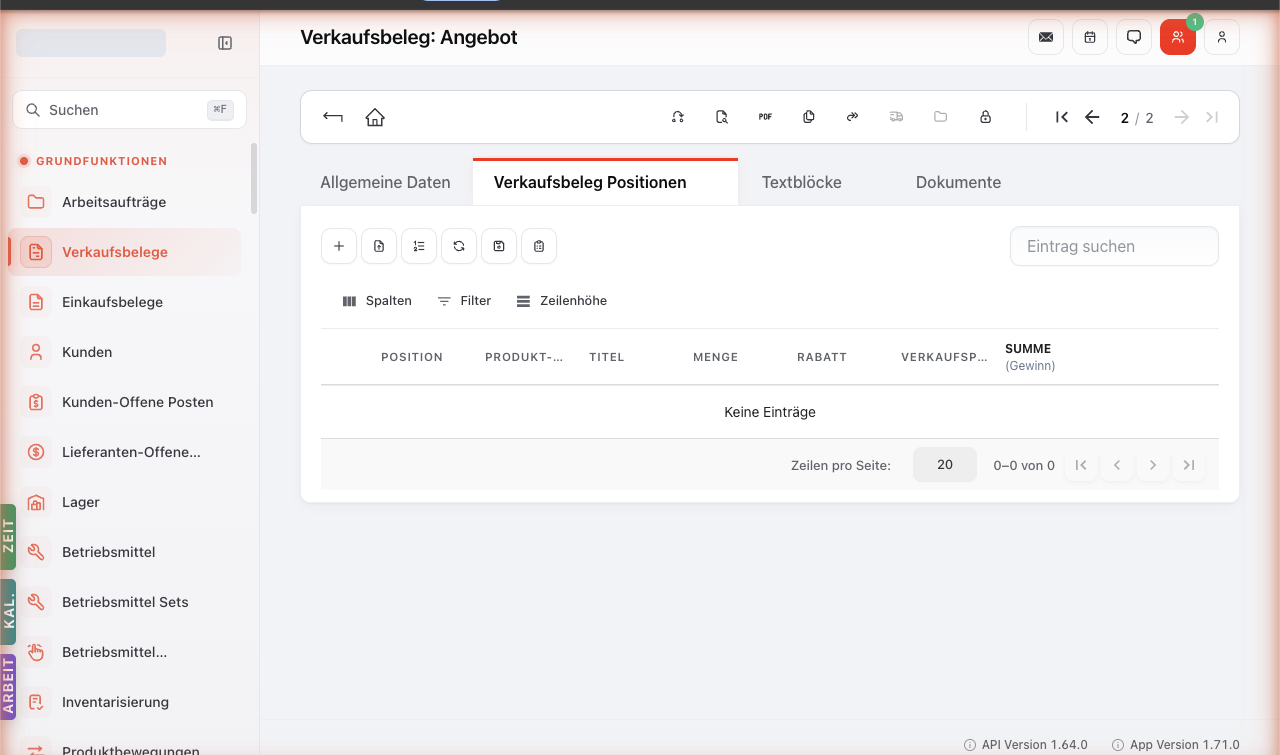Click the sidebar scrollbar
The height and width of the screenshot is (755, 1280).
[254, 178]
